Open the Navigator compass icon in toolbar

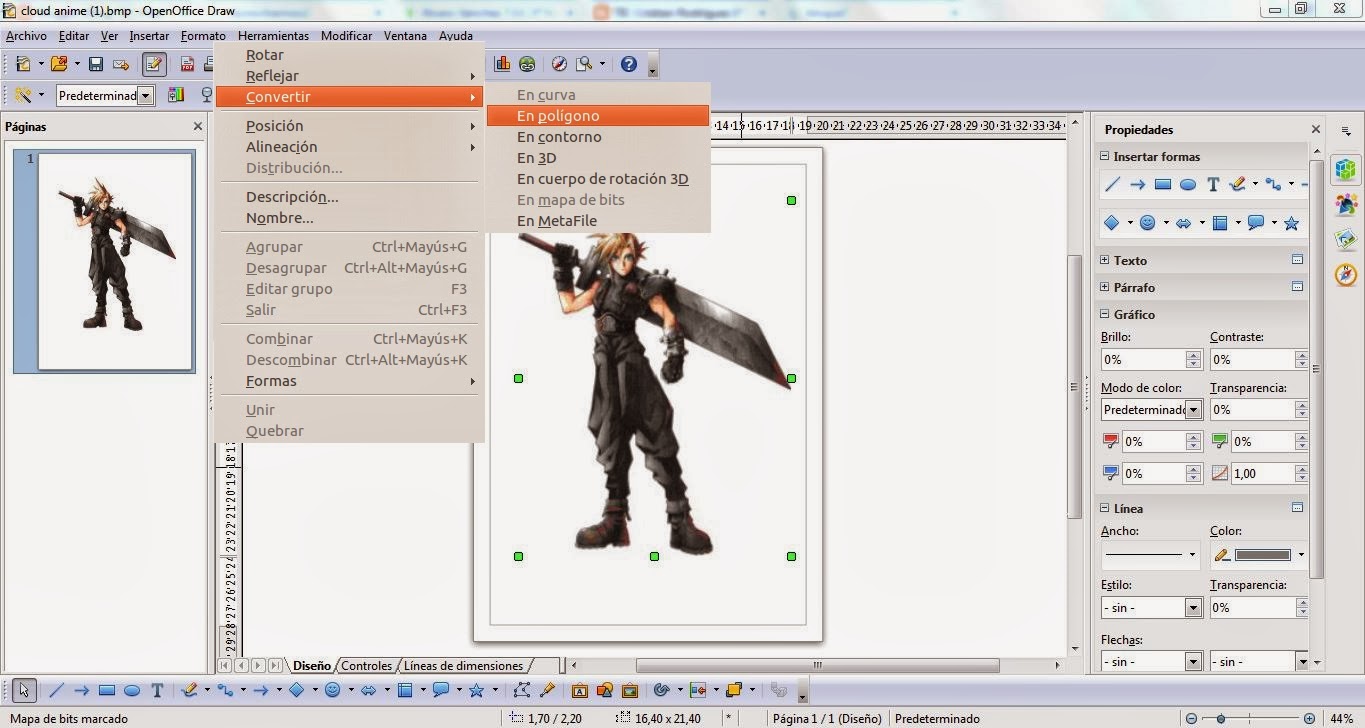(559, 64)
